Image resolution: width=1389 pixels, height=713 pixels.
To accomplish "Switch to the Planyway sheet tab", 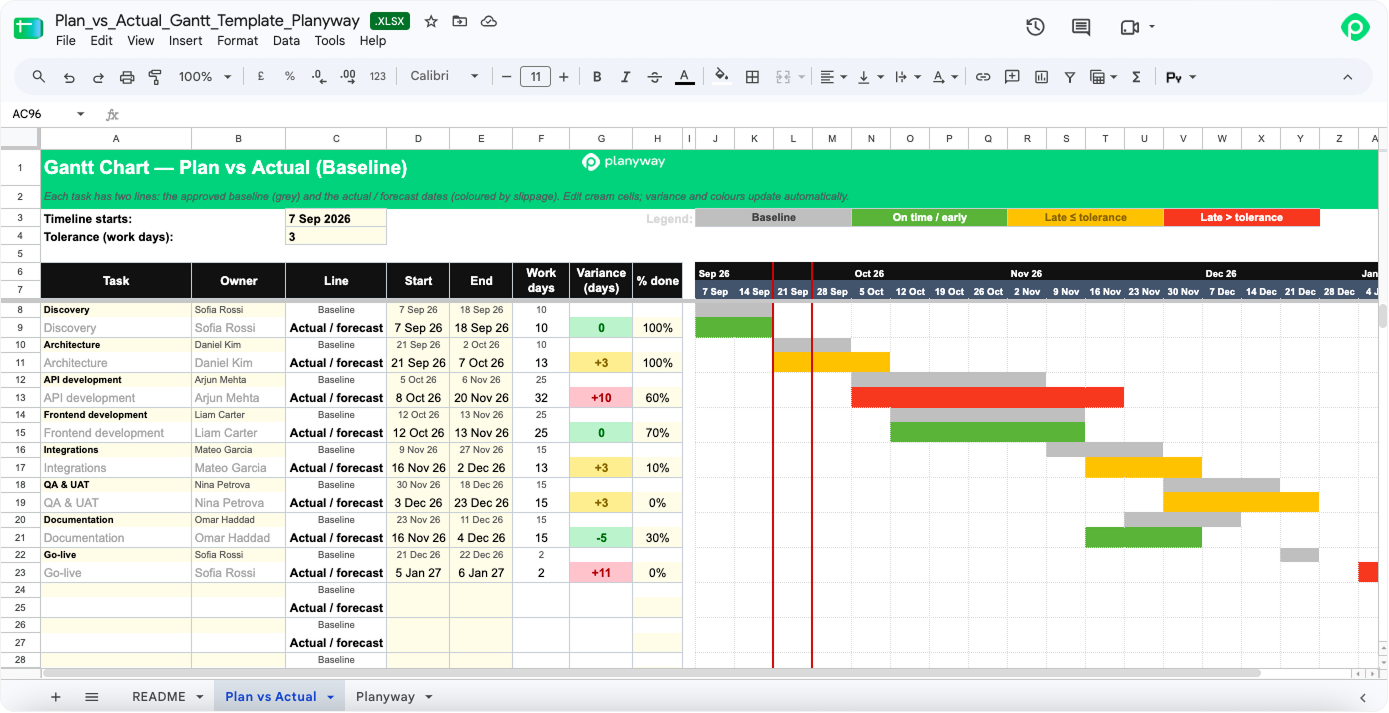I will [x=385, y=697].
